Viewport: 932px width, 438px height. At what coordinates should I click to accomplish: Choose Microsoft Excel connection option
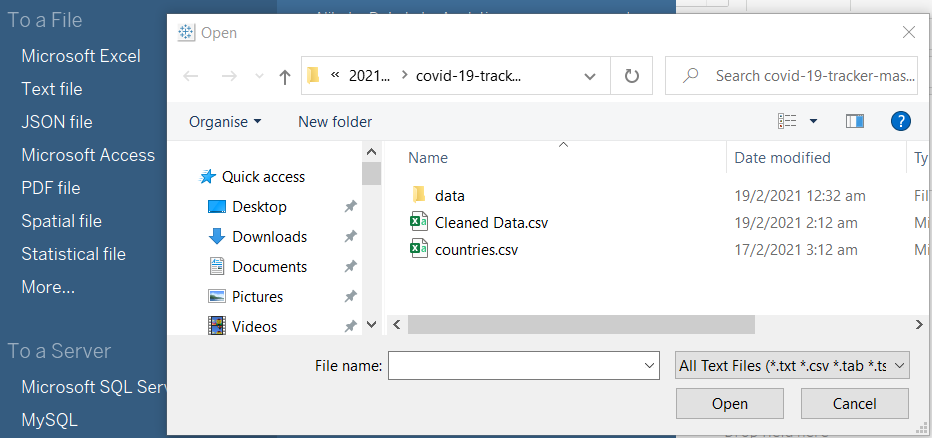pyautogui.click(x=81, y=56)
